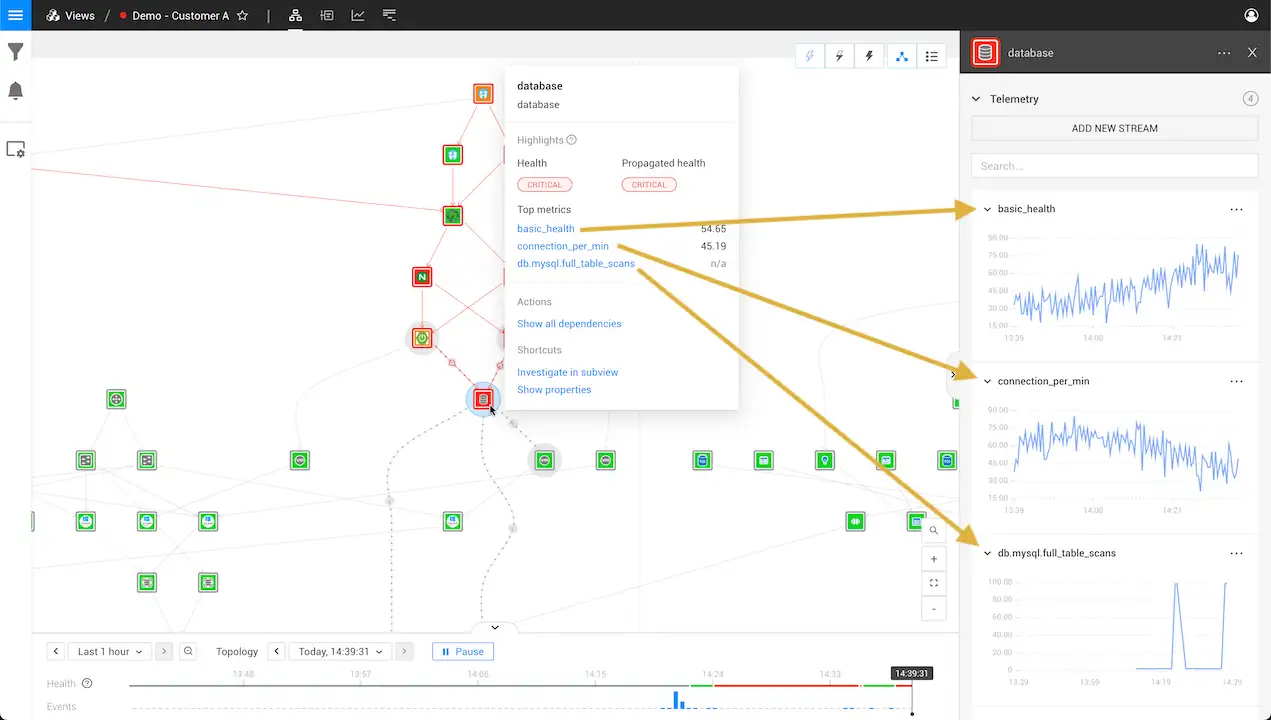
Task: Select the list view icon above the topology
Action: click(x=931, y=56)
